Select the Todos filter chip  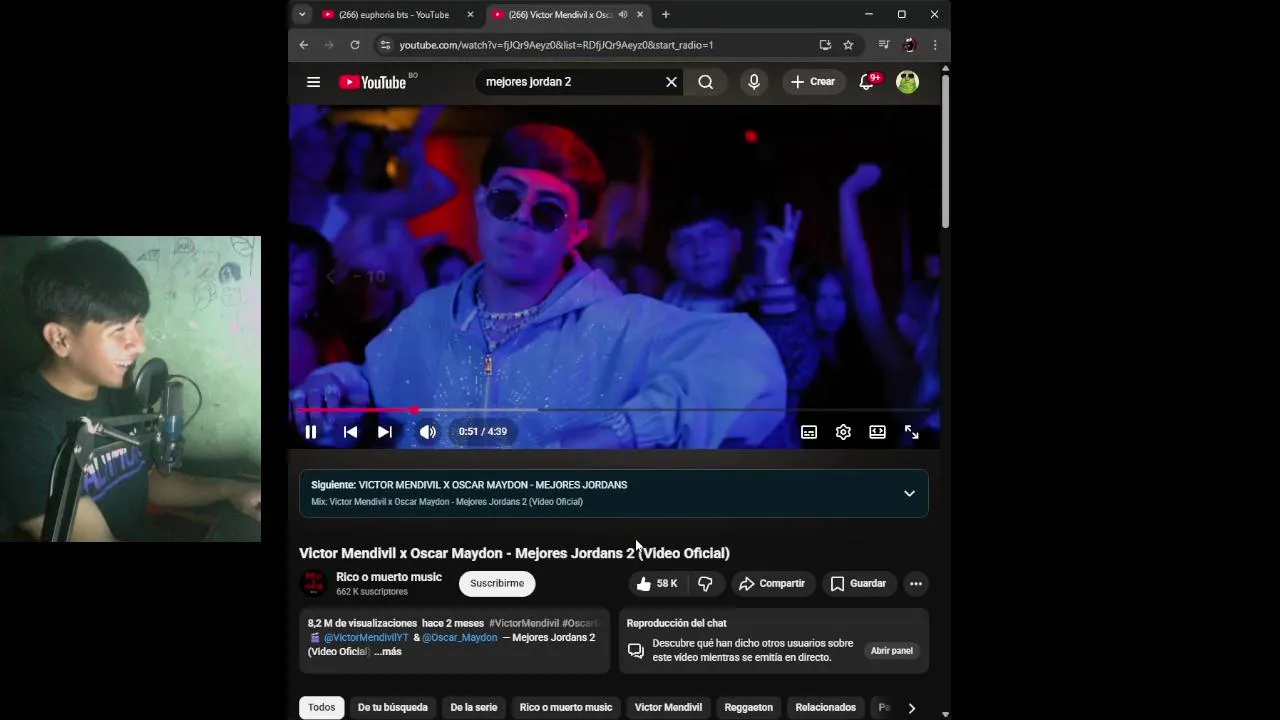[322, 707]
